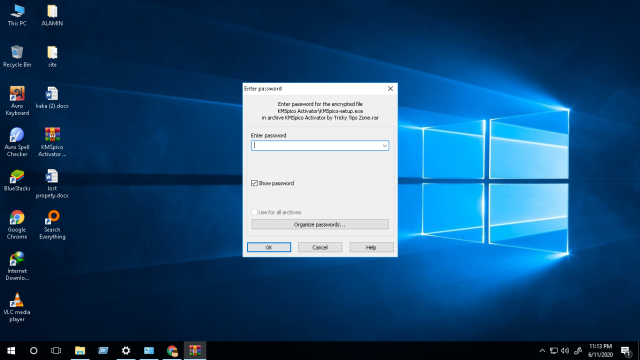Select lost propety.docx file

point(52,183)
